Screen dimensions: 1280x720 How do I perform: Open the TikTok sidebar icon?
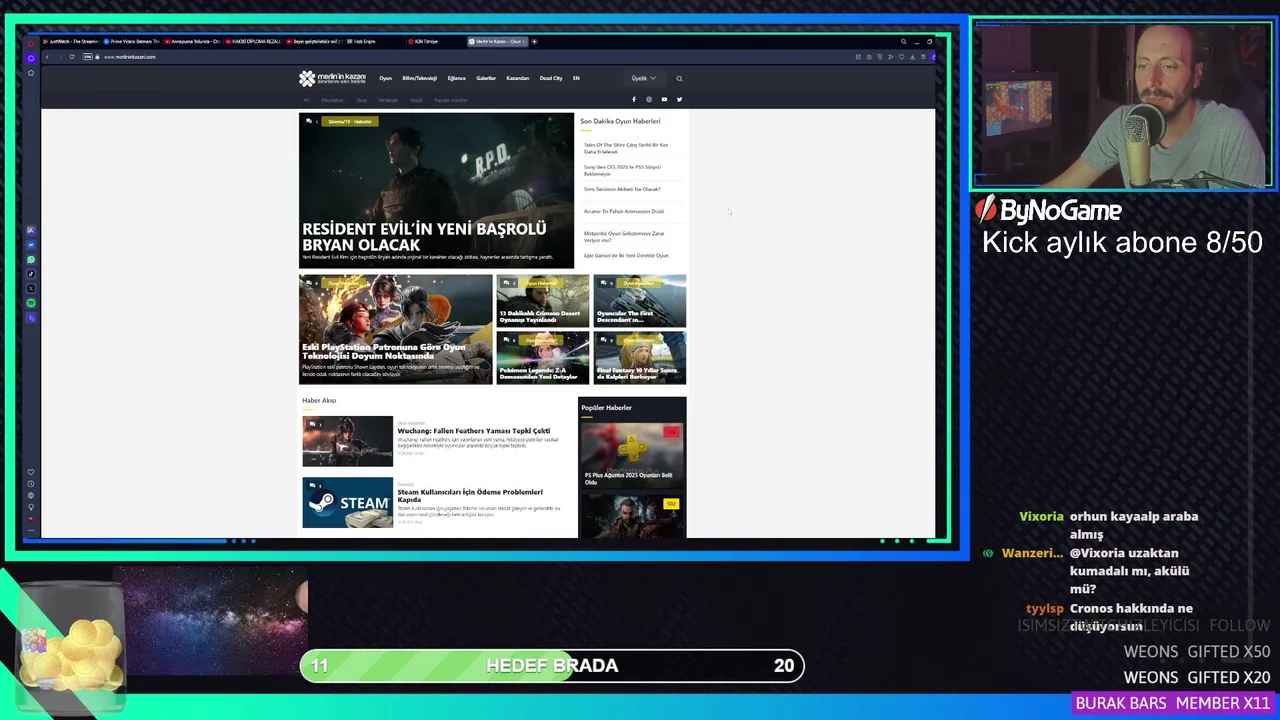click(x=31, y=274)
